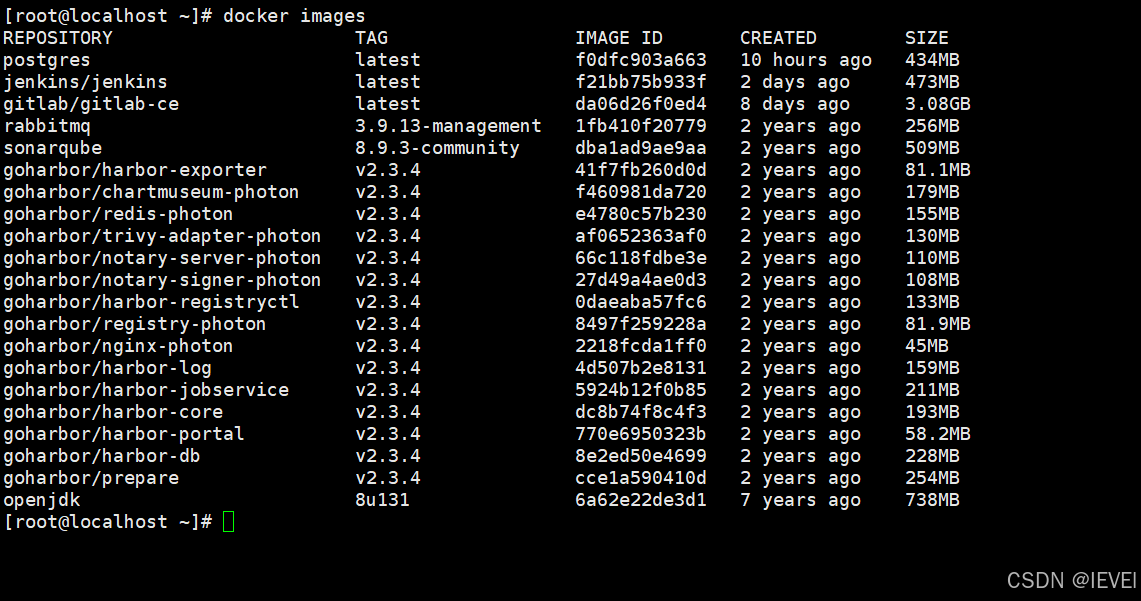Click the CREATED column header
This screenshot has width=1141, height=601.
click(779, 38)
